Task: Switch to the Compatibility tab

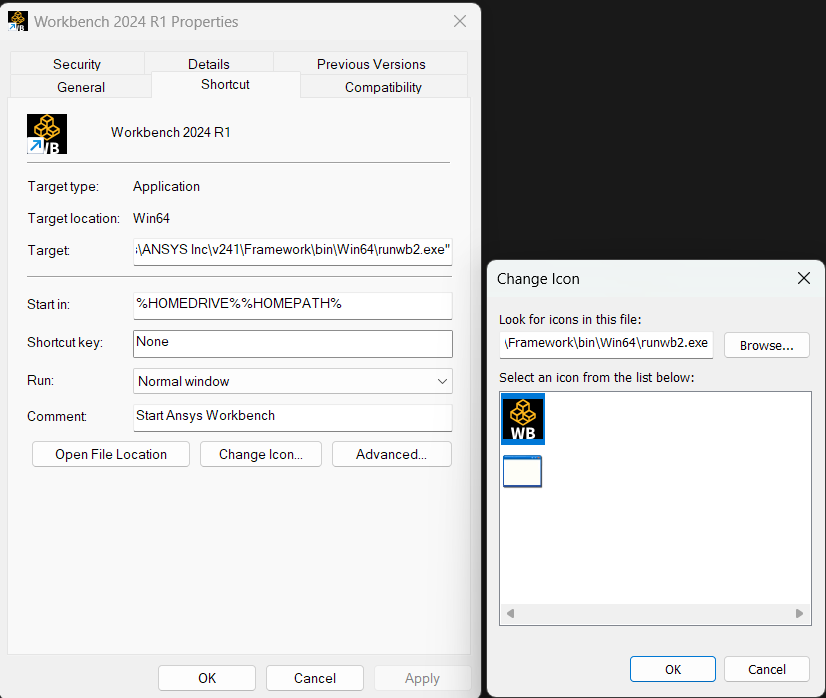Action: pyautogui.click(x=383, y=87)
